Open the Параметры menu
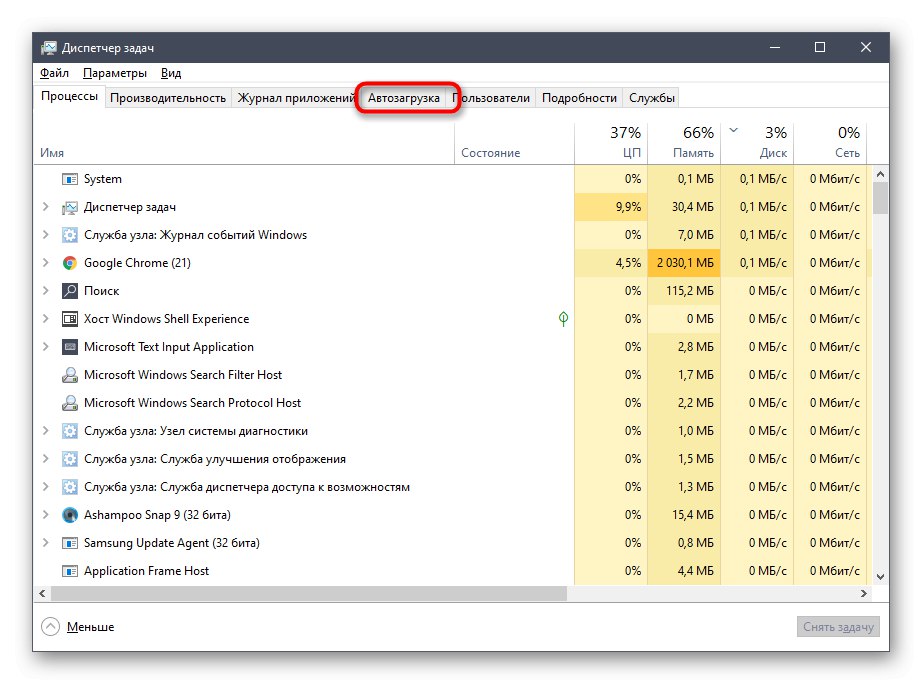This screenshot has height=684, width=922. pyautogui.click(x=115, y=73)
